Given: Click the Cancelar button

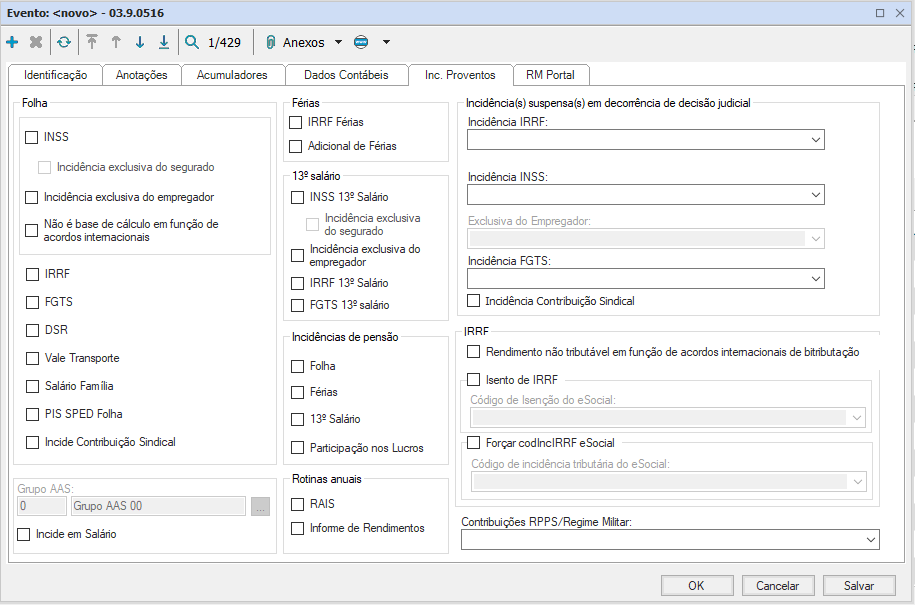Looking at the screenshot, I should tap(776, 586).
